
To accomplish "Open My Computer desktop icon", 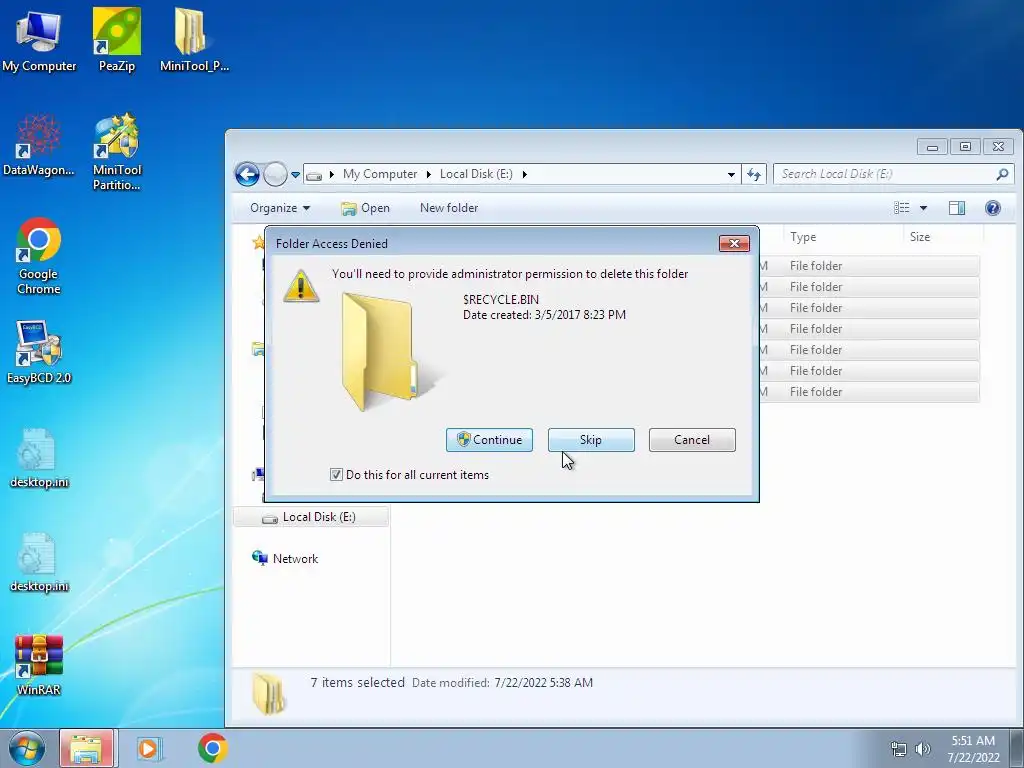I will tap(39, 40).
